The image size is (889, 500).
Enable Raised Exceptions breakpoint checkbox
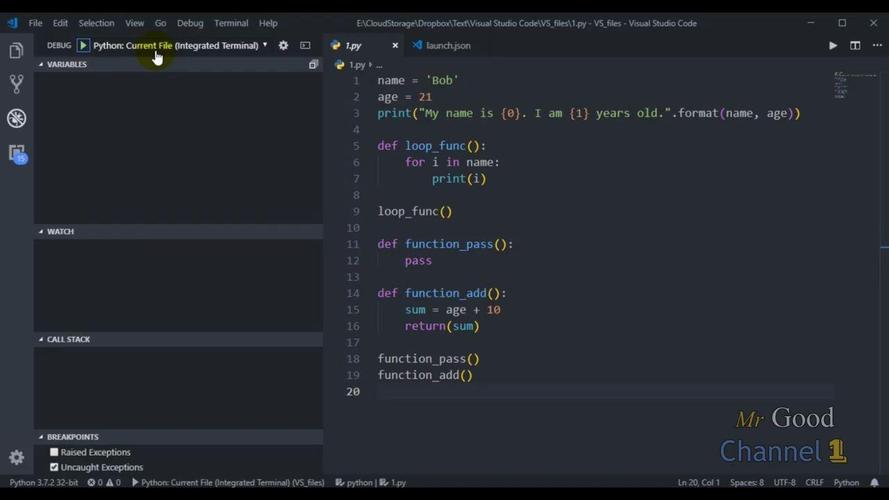(54, 452)
